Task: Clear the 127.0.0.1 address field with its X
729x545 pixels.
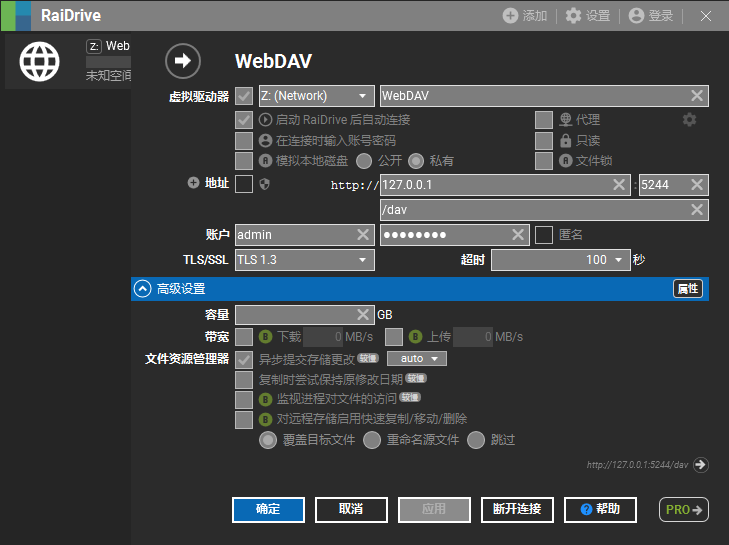Action: [x=619, y=185]
